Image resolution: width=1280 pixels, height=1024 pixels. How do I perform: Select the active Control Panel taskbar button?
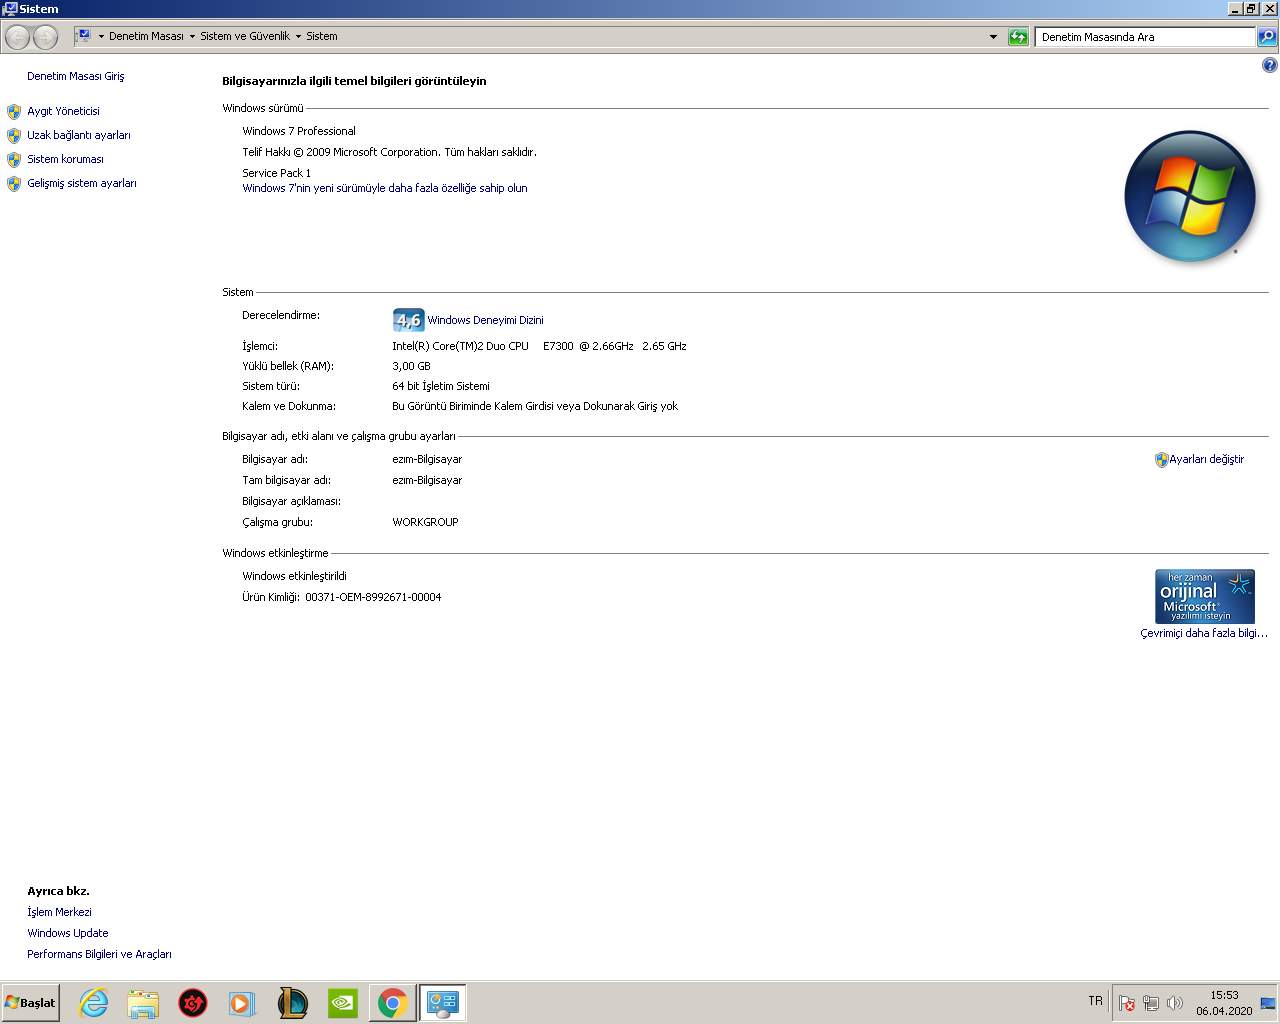[443, 1003]
